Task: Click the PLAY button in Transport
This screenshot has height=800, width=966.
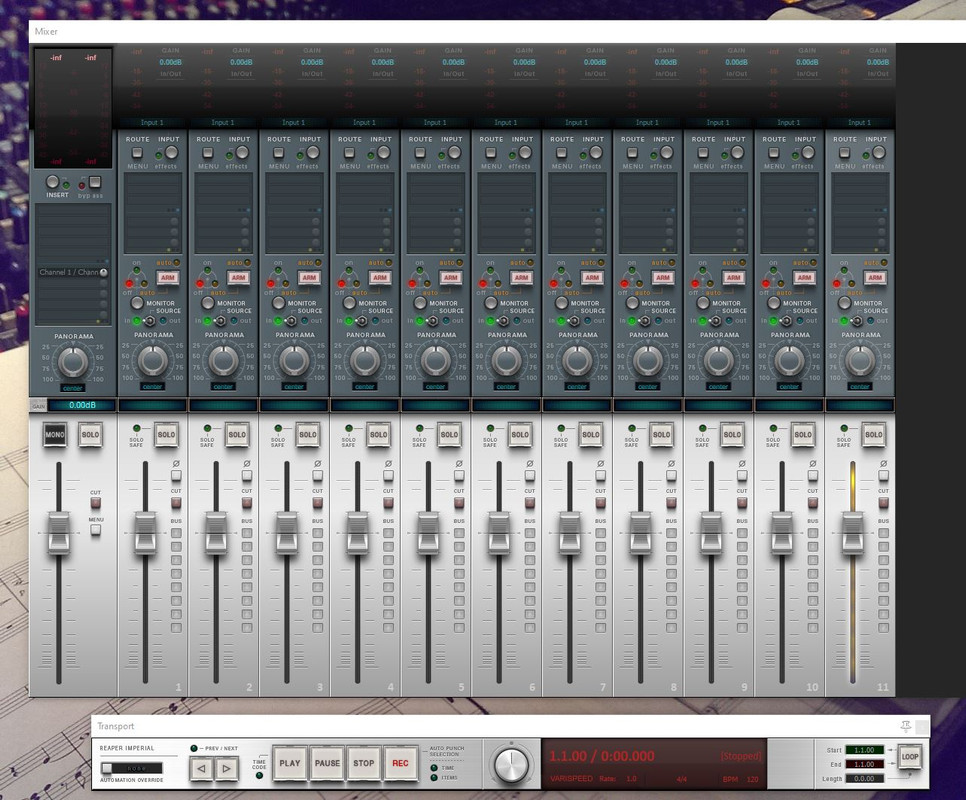Action: (290, 763)
